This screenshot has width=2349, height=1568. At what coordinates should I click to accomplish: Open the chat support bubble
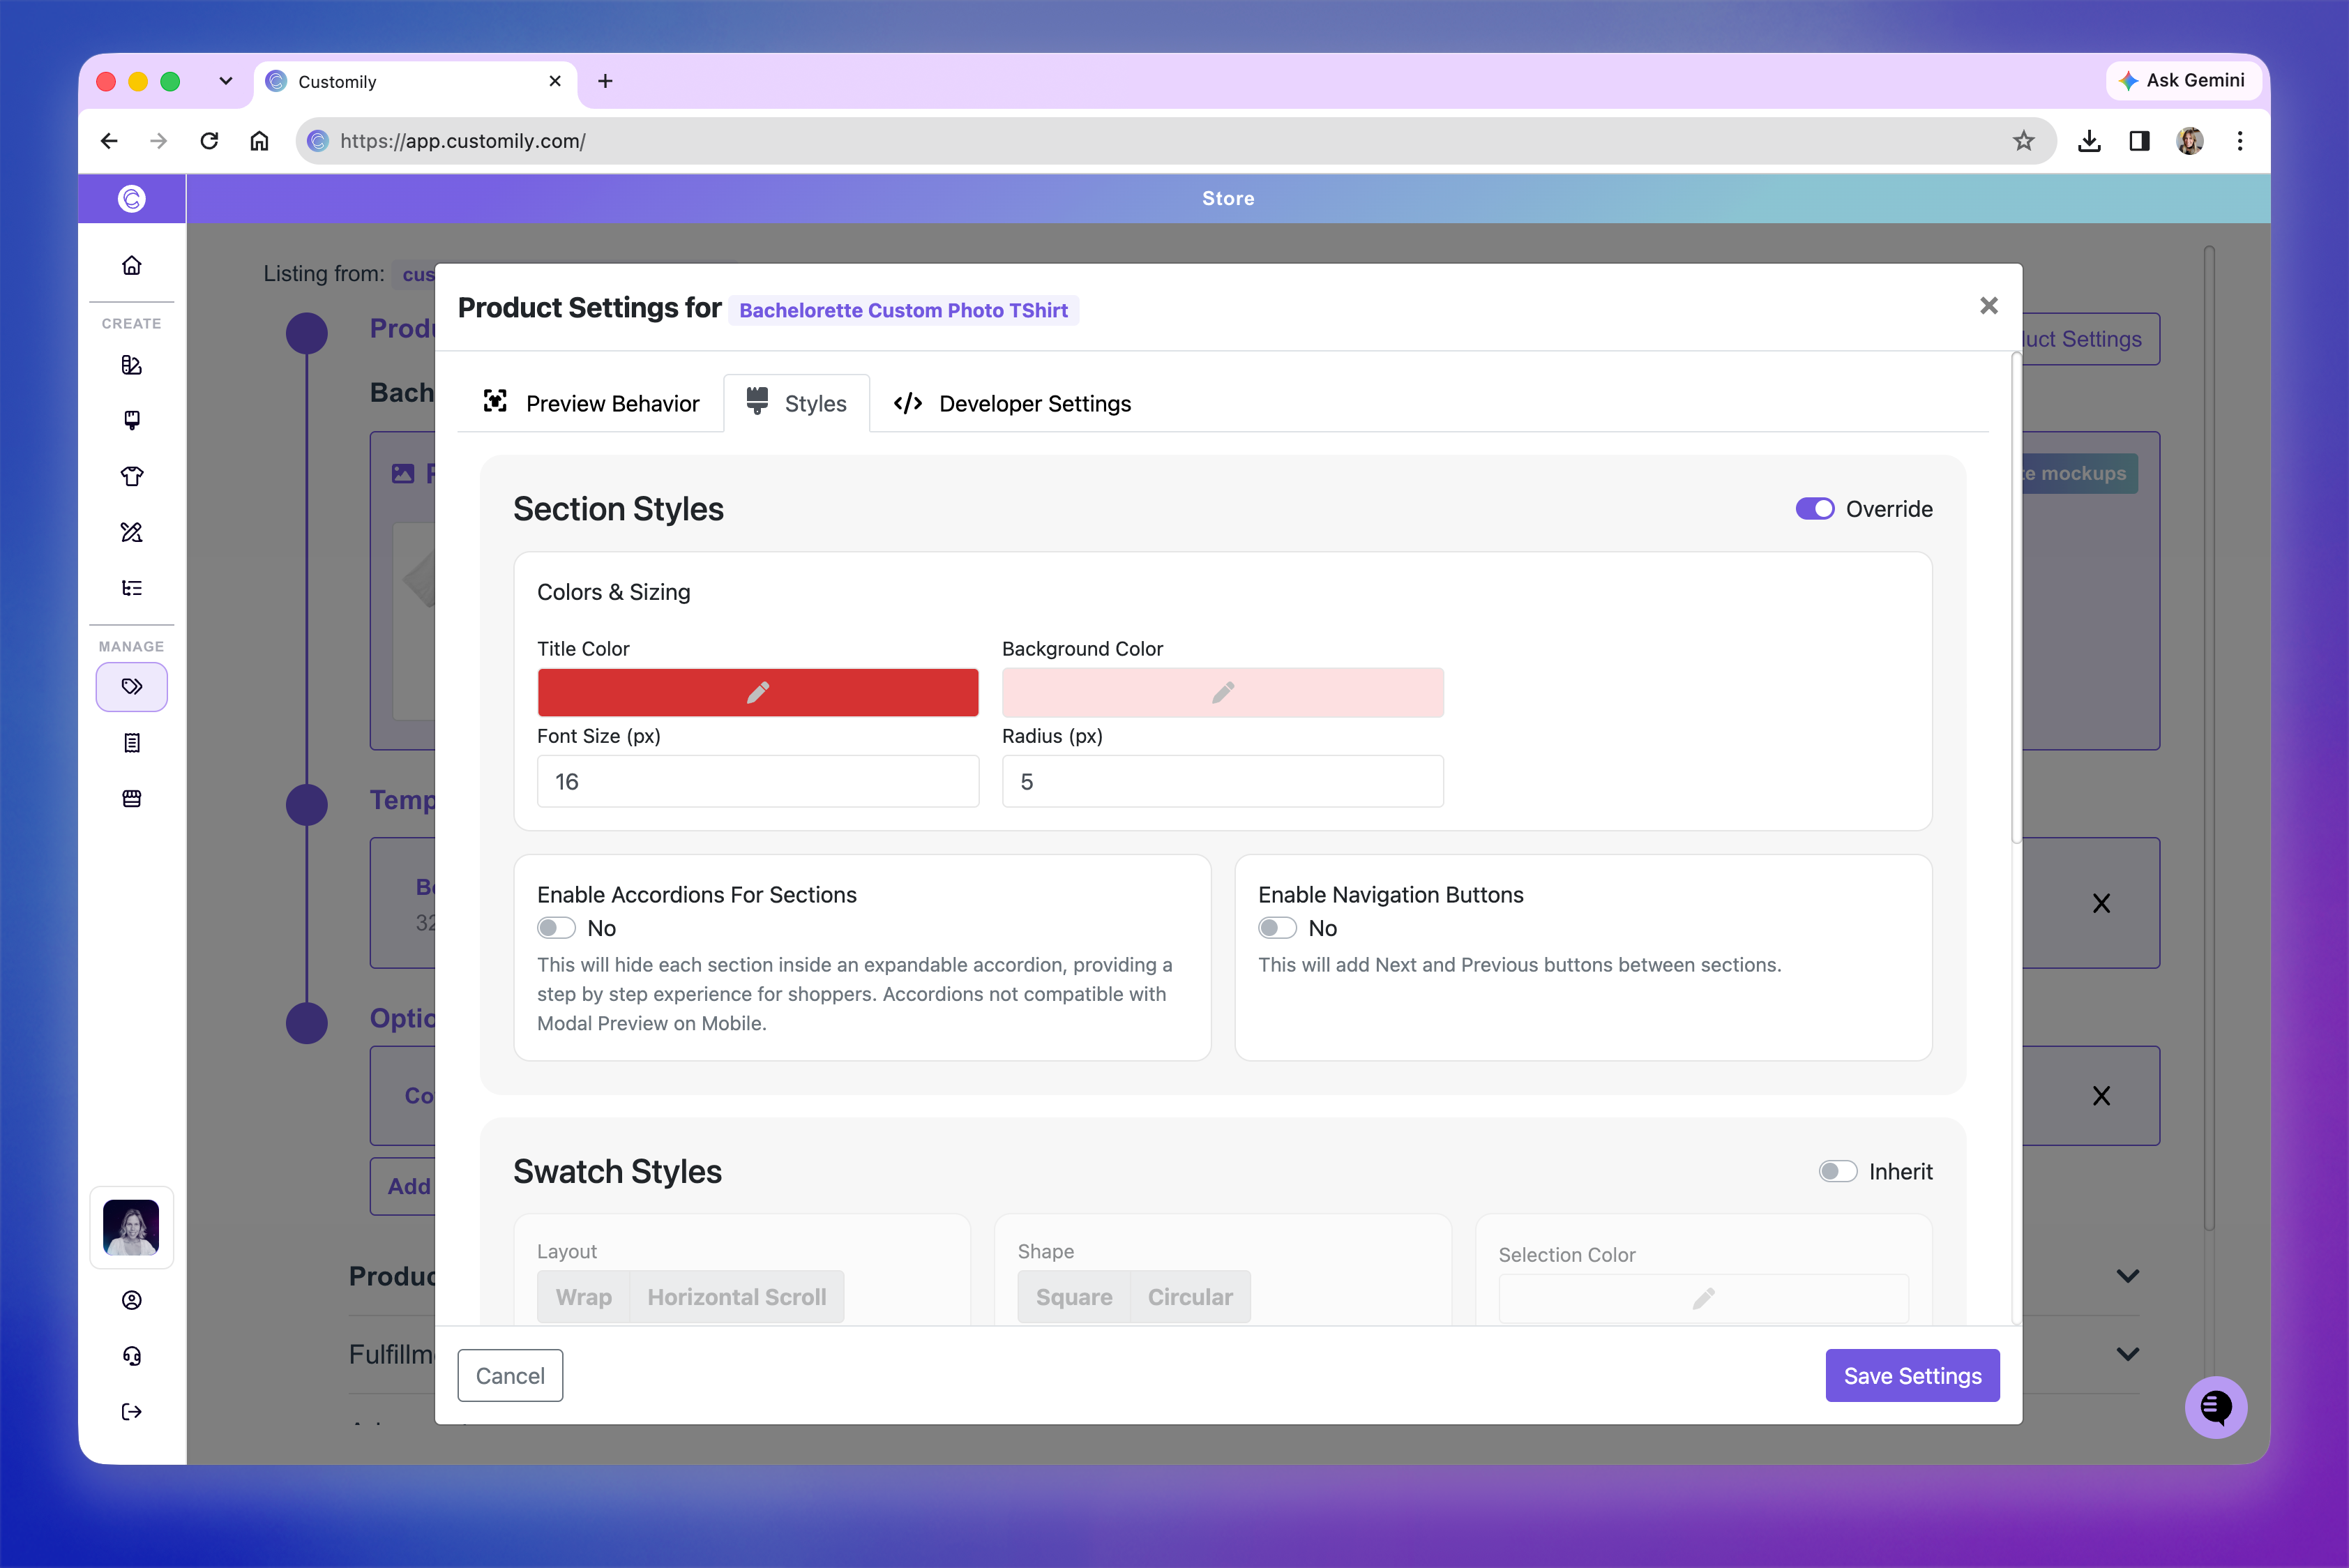(x=2216, y=1407)
